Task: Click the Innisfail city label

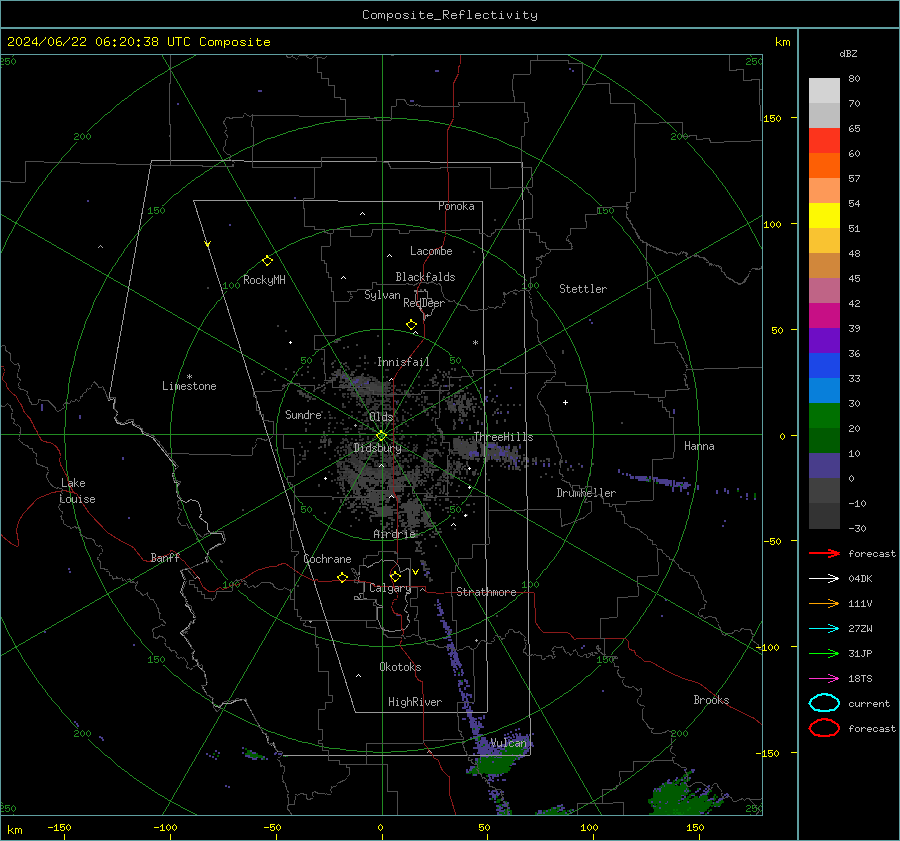Action: coord(403,362)
